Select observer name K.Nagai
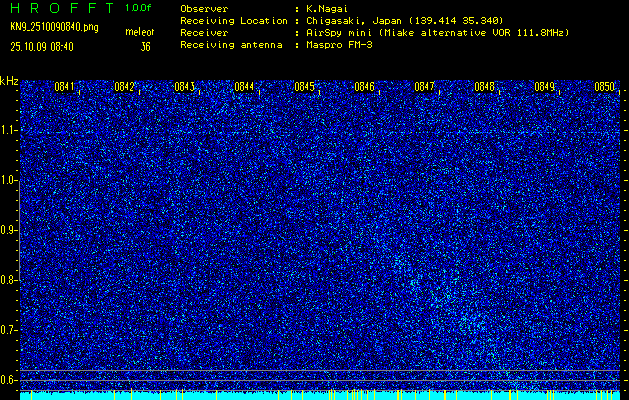The image size is (629, 400). point(330,8)
